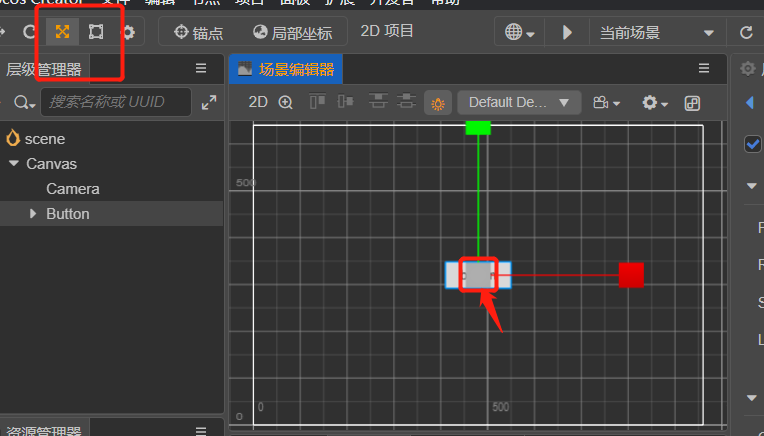Toggle the 2D view mode
This screenshot has width=764, height=436.
(258, 102)
